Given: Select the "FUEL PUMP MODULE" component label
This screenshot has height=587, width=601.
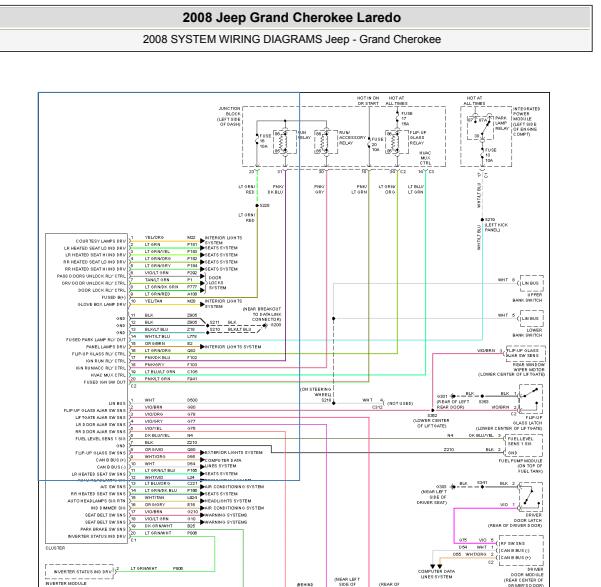Looking at the screenshot, I should 521,460.
